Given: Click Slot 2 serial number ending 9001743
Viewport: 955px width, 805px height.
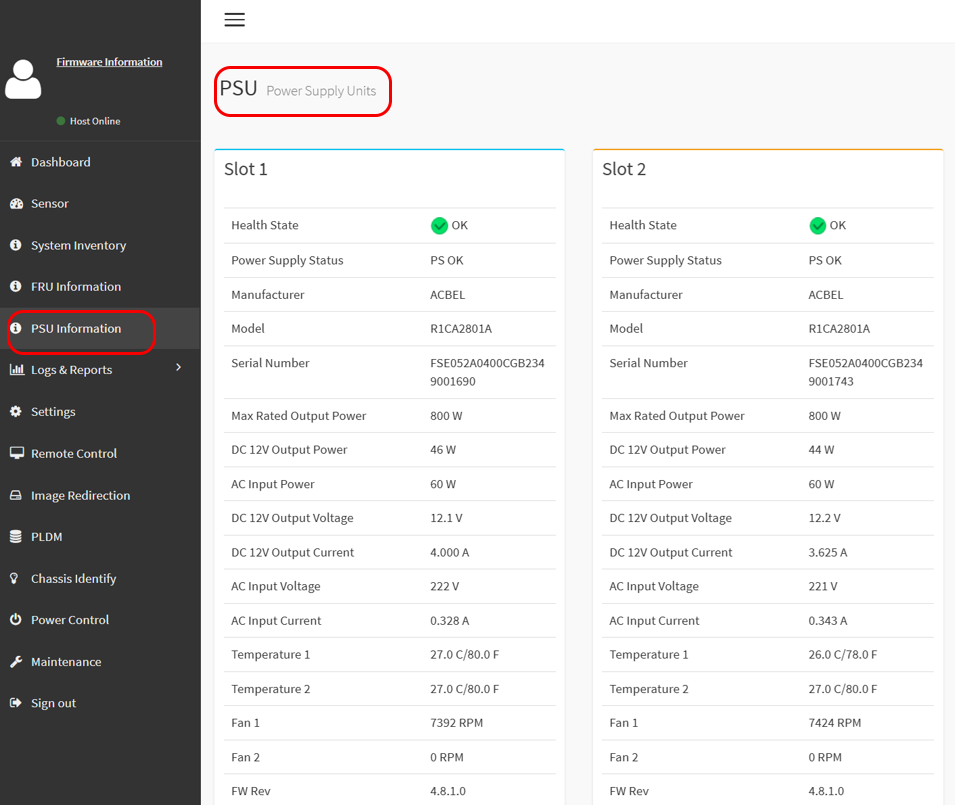Looking at the screenshot, I should click(865, 372).
